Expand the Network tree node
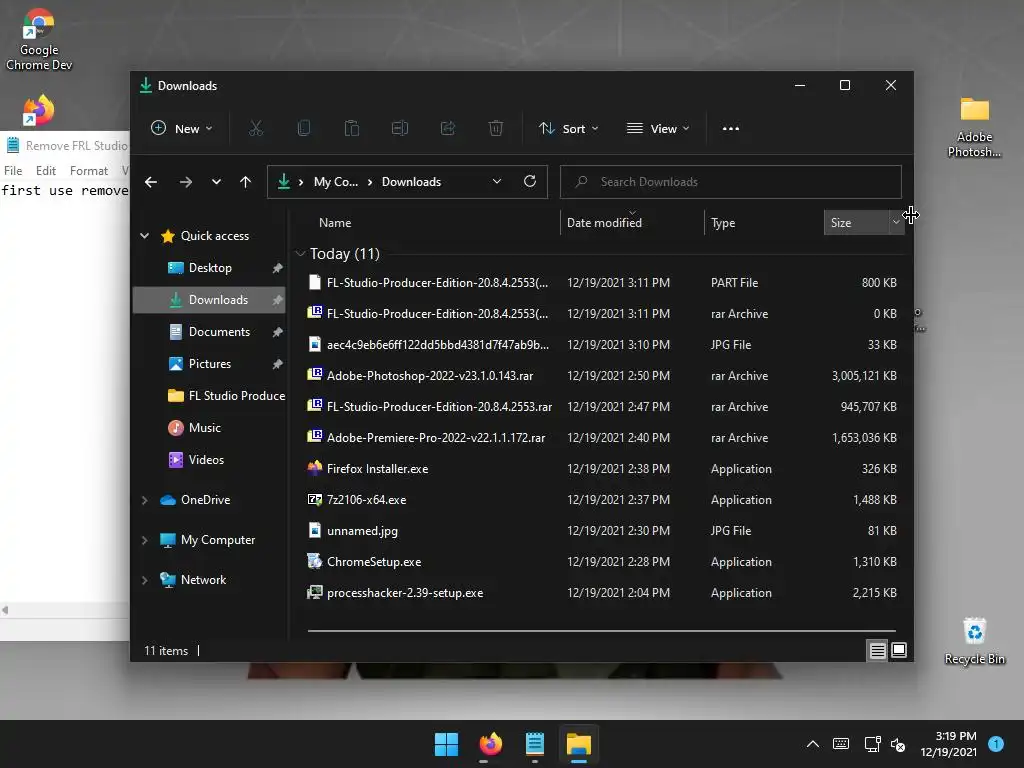Screen dimensions: 1024x768 (x=144, y=580)
